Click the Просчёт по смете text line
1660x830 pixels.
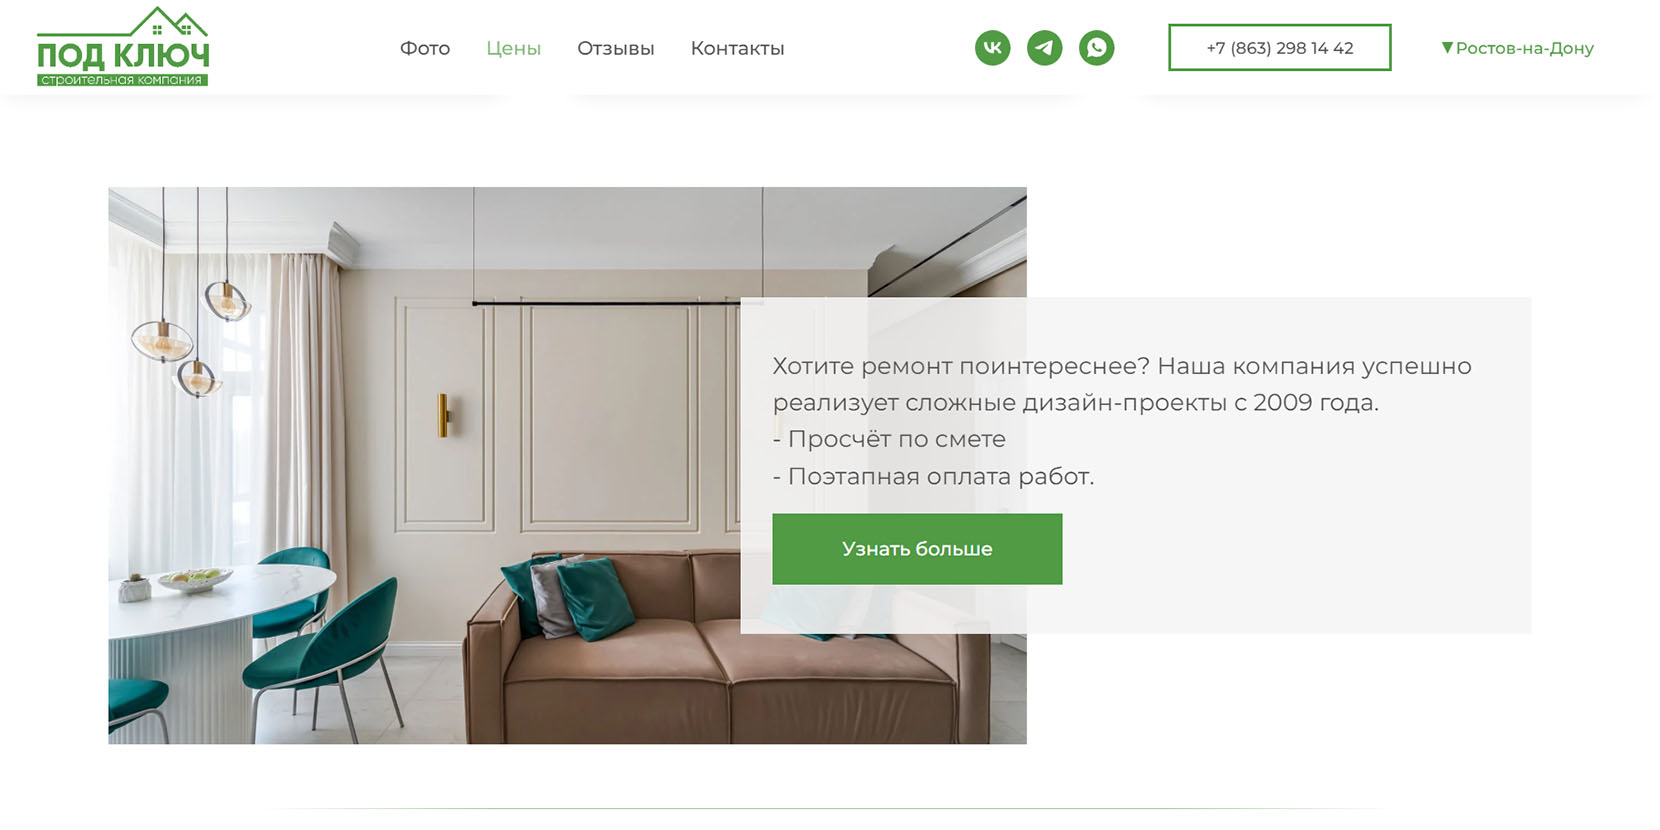(889, 439)
